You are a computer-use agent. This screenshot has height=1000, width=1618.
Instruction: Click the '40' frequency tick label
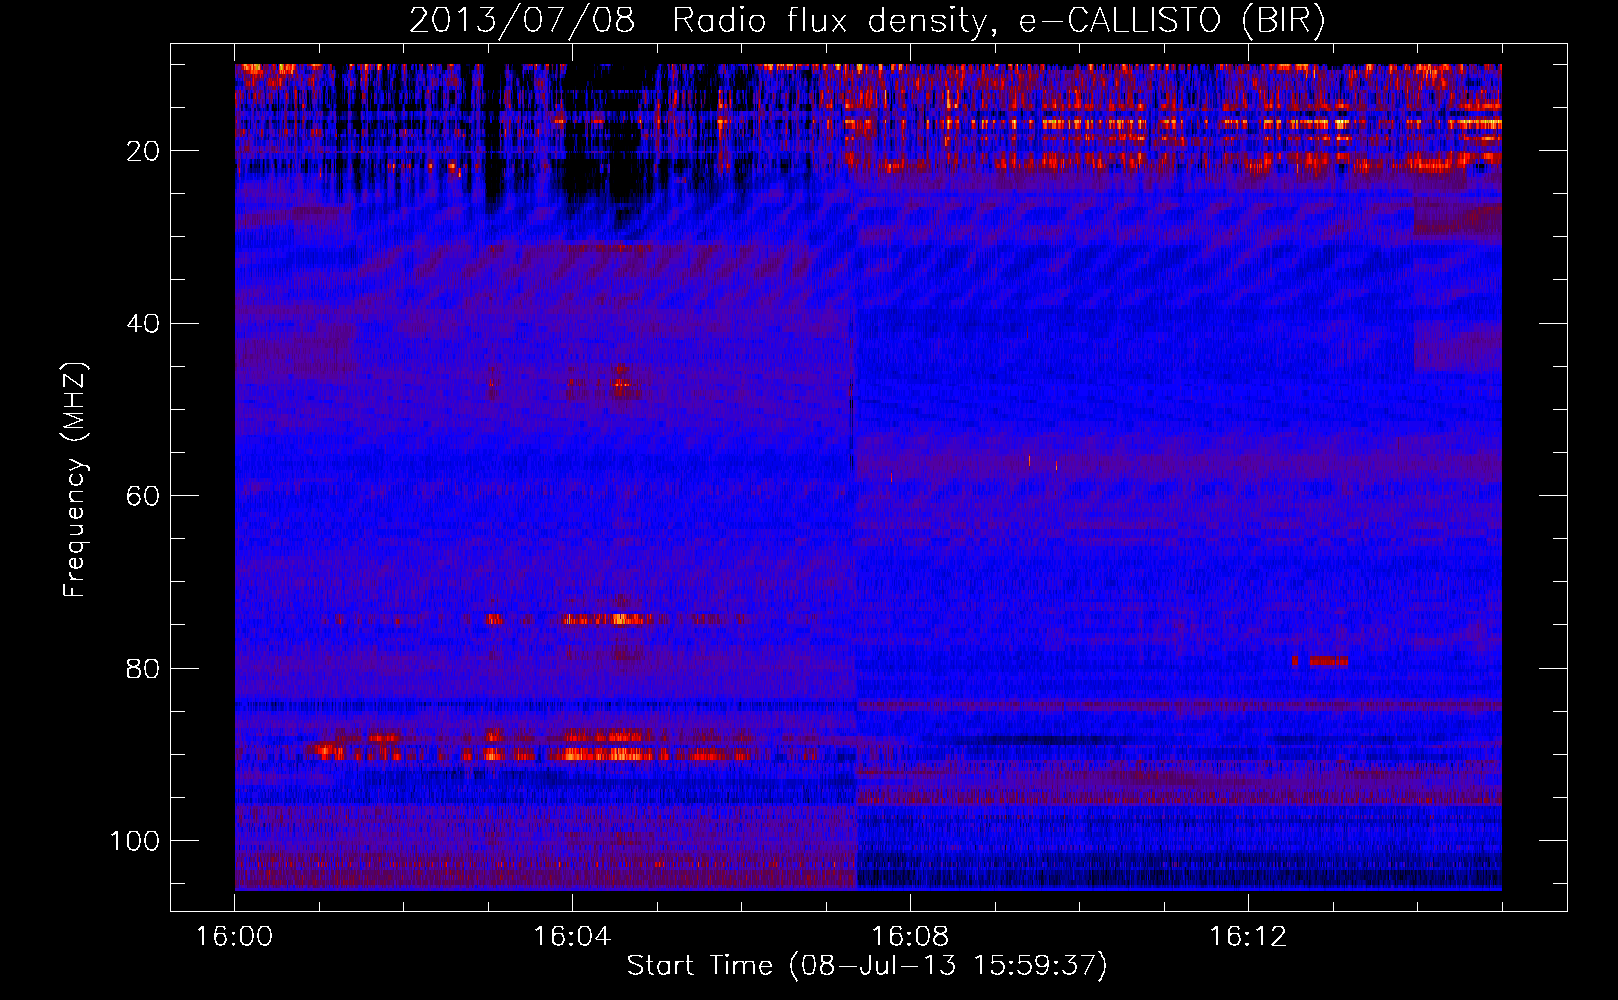(144, 324)
